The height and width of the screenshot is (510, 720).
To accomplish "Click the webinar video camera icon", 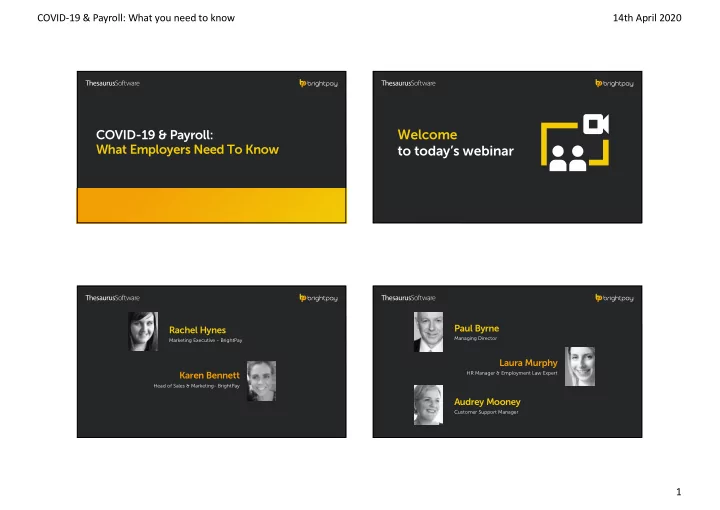I will pos(596,124).
